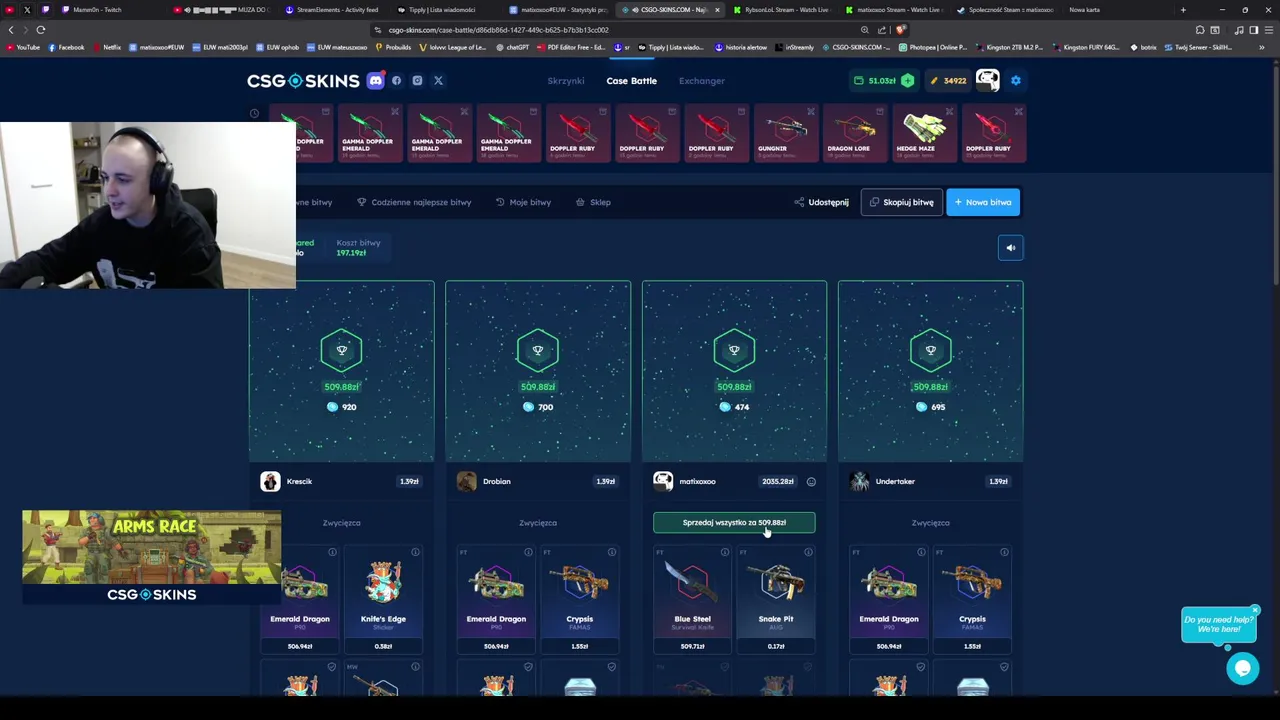1280x720 pixels.
Task: Open the Discord icon beside the CSGO-SKINS logo
Action: pos(376,81)
